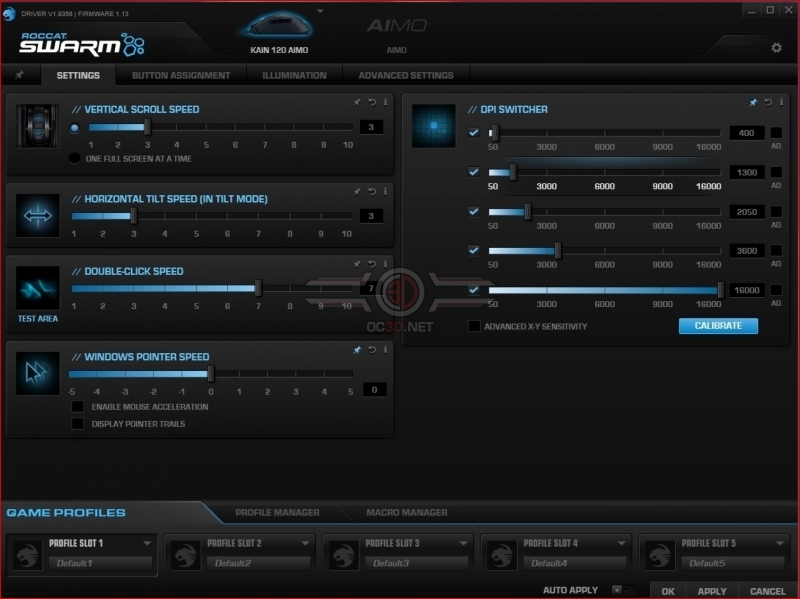Reset the Double-Click Speed panel

coord(372,264)
